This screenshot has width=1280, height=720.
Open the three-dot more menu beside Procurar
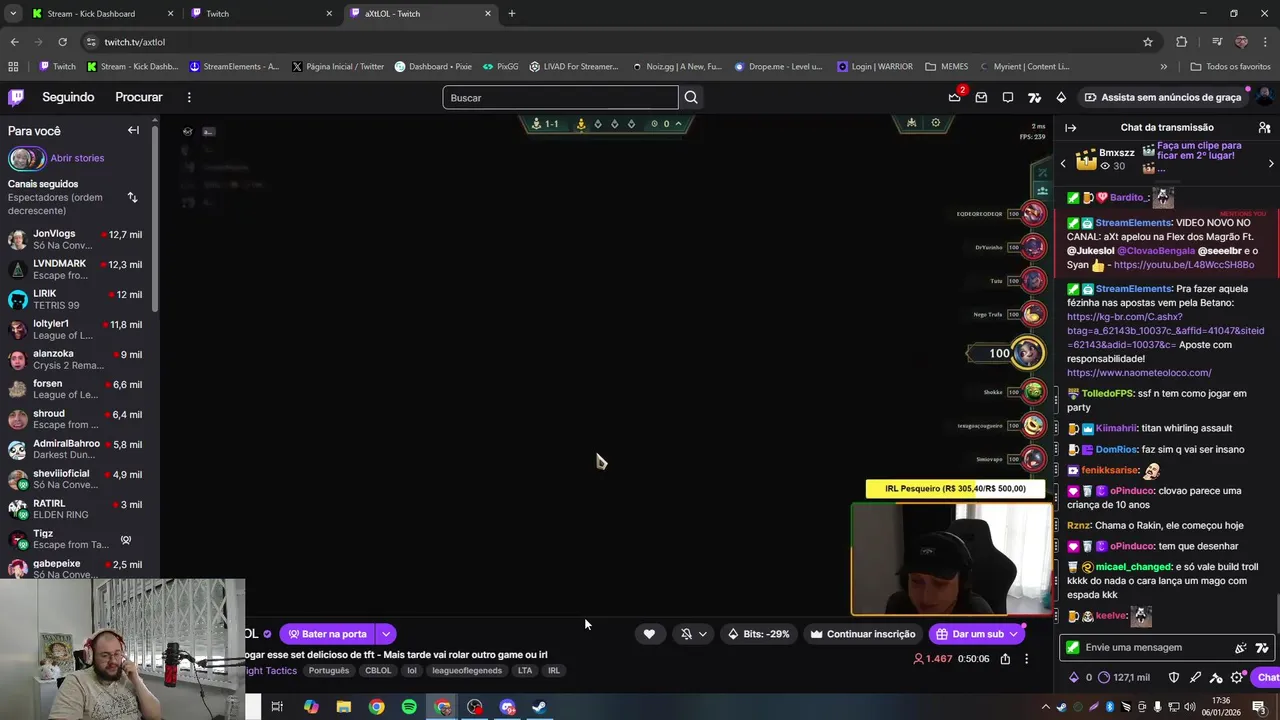click(189, 97)
